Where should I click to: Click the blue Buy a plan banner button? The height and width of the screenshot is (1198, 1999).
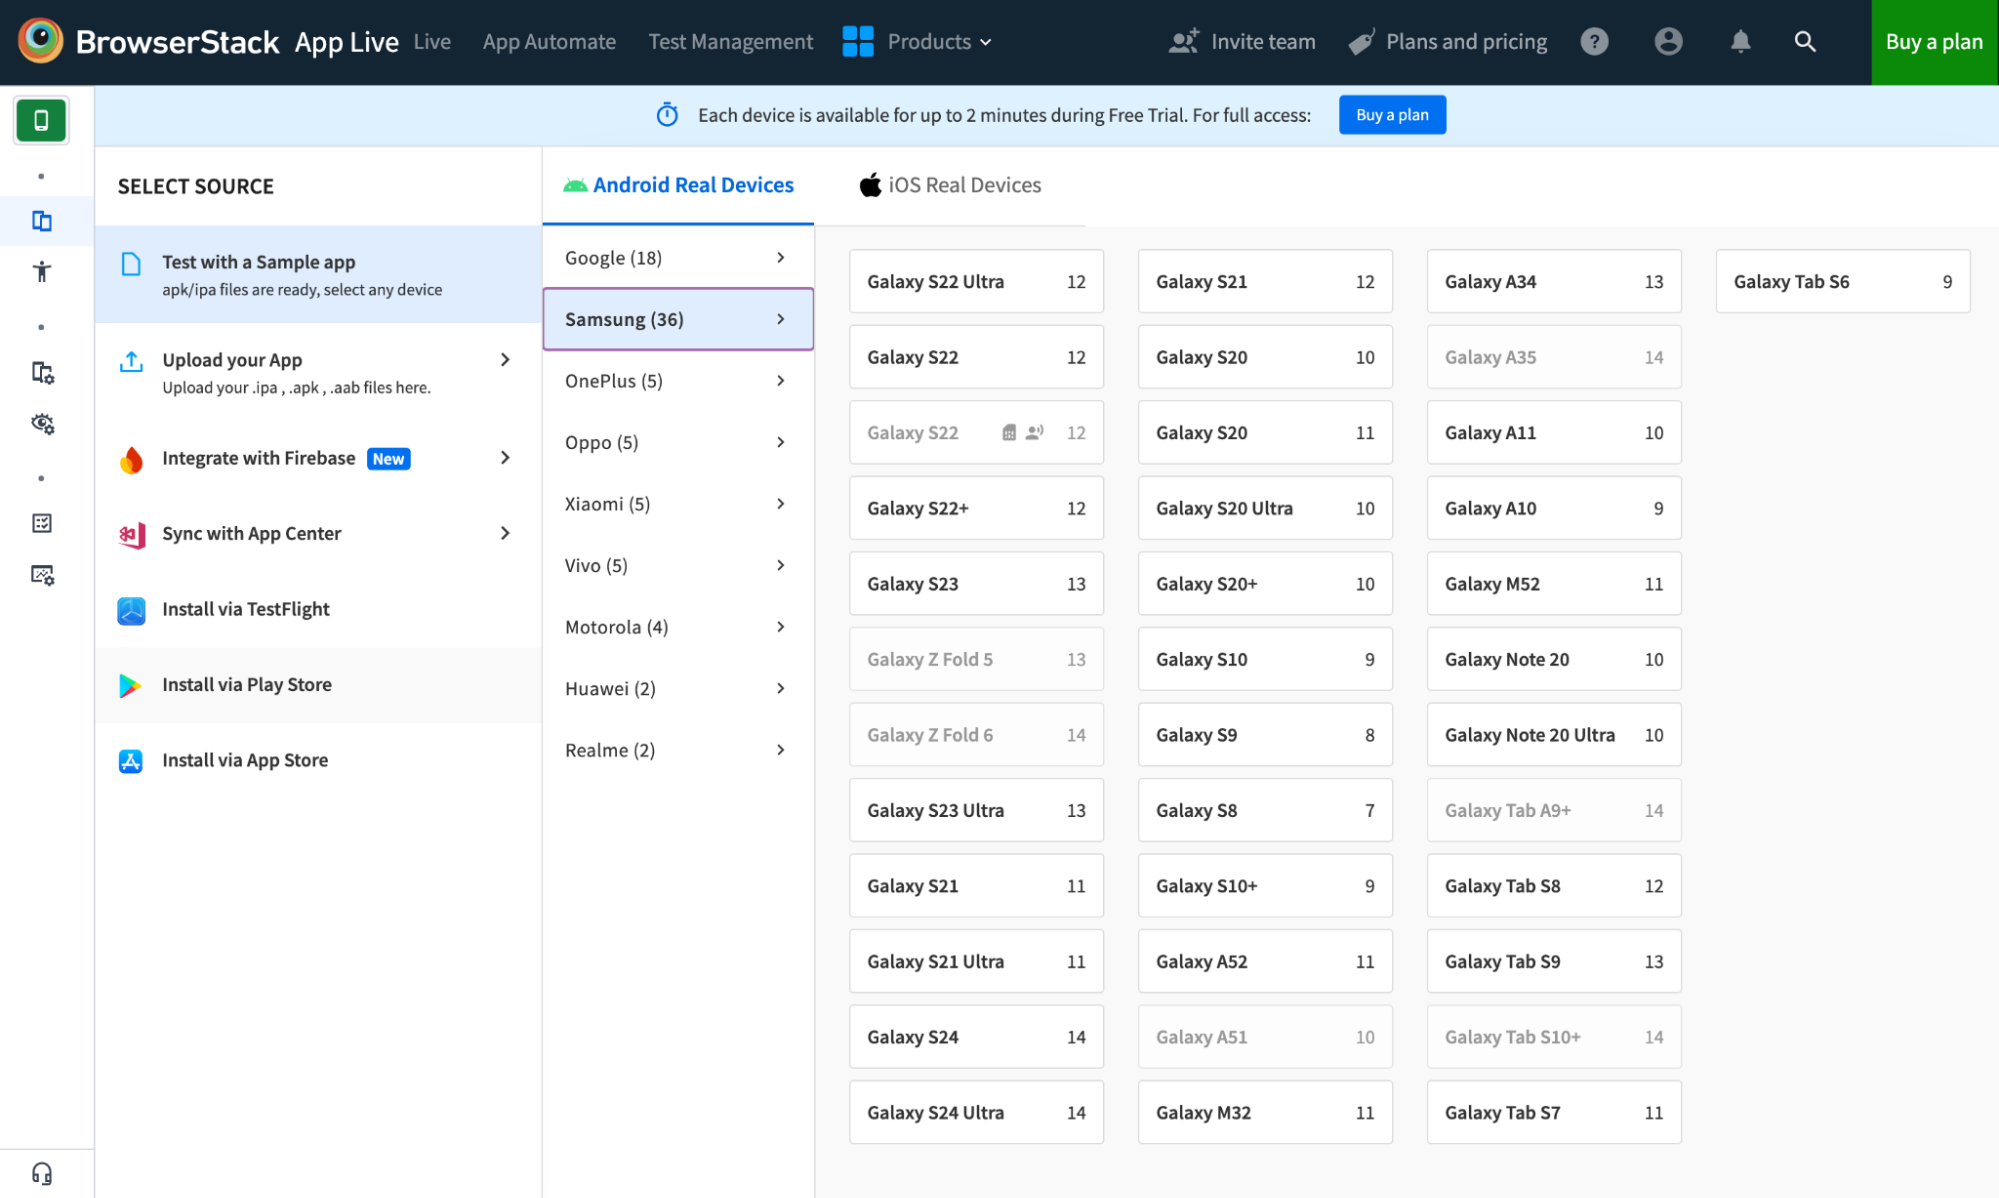click(x=1392, y=115)
